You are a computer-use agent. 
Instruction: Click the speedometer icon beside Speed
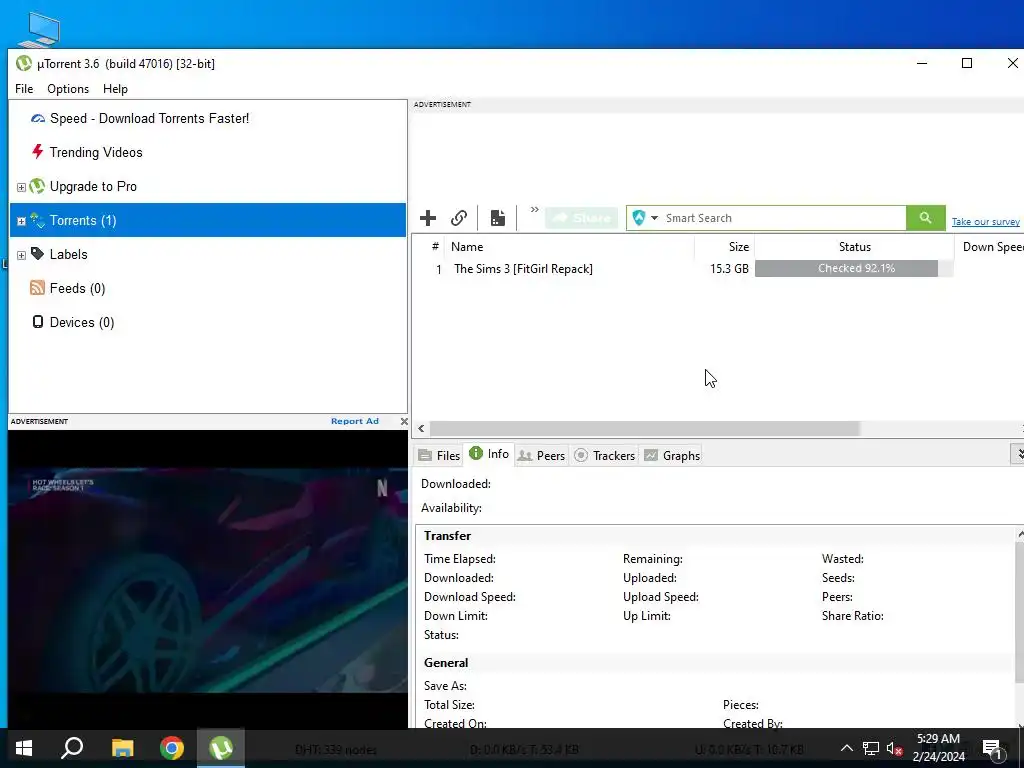[38, 118]
